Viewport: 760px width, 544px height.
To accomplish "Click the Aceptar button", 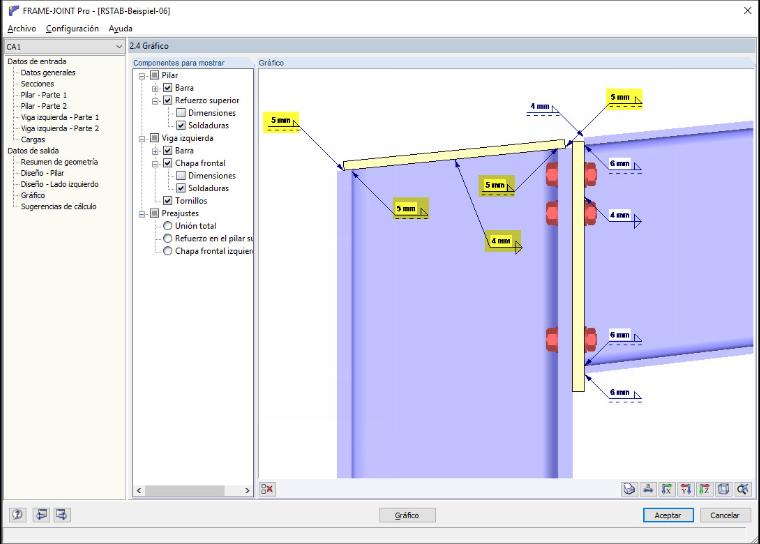I will [668, 515].
